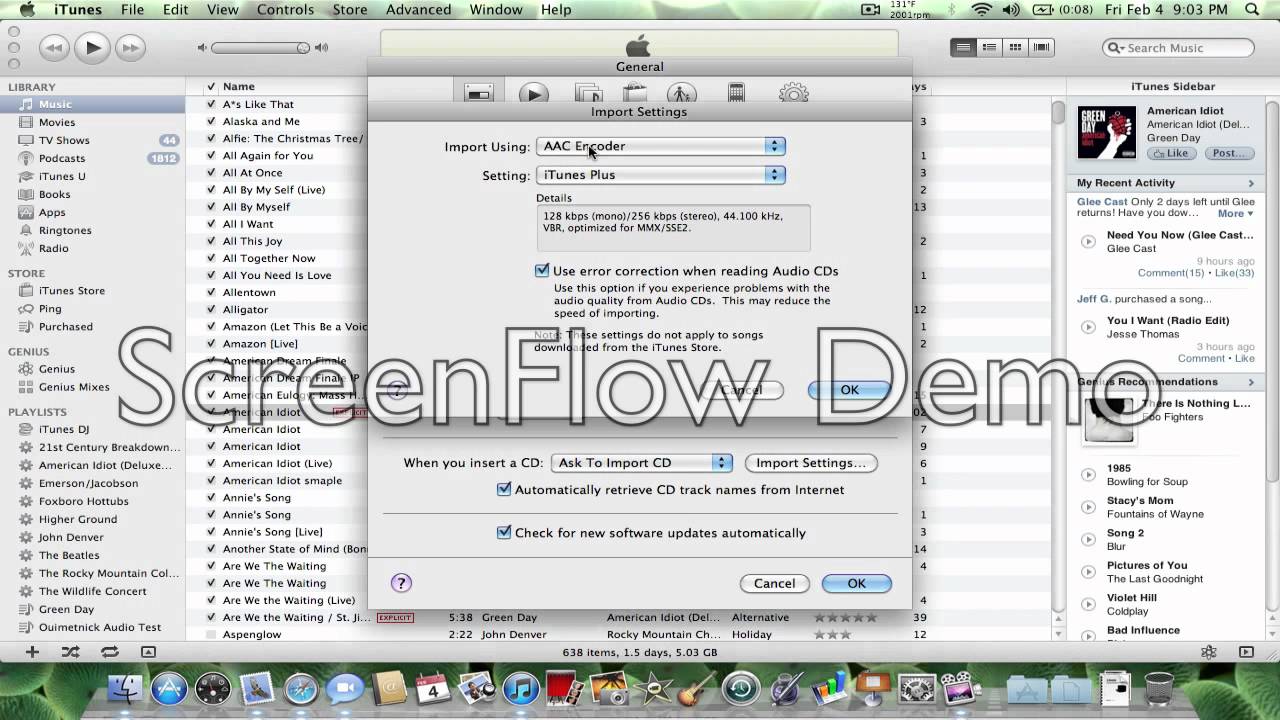Switch to grid view
Viewport: 1280px width, 720px height.
click(x=1015, y=48)
